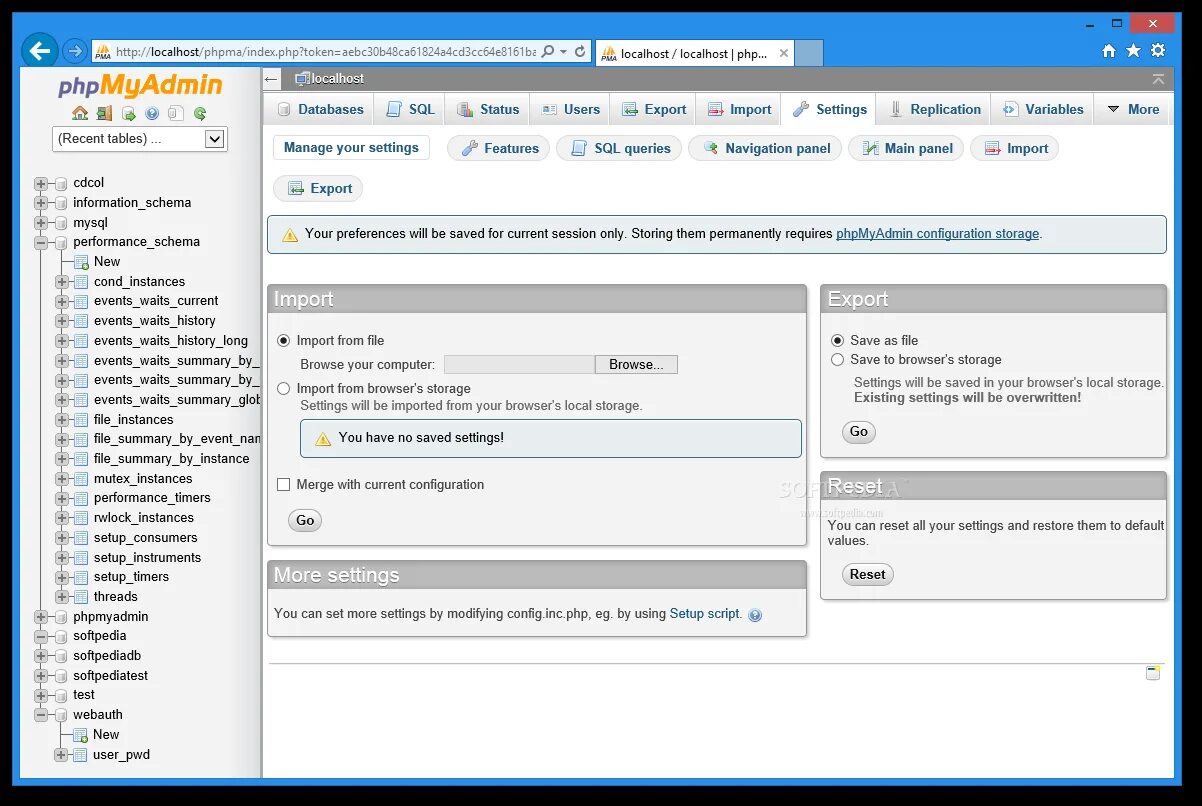Expand the cdcol database

[41, 183]
